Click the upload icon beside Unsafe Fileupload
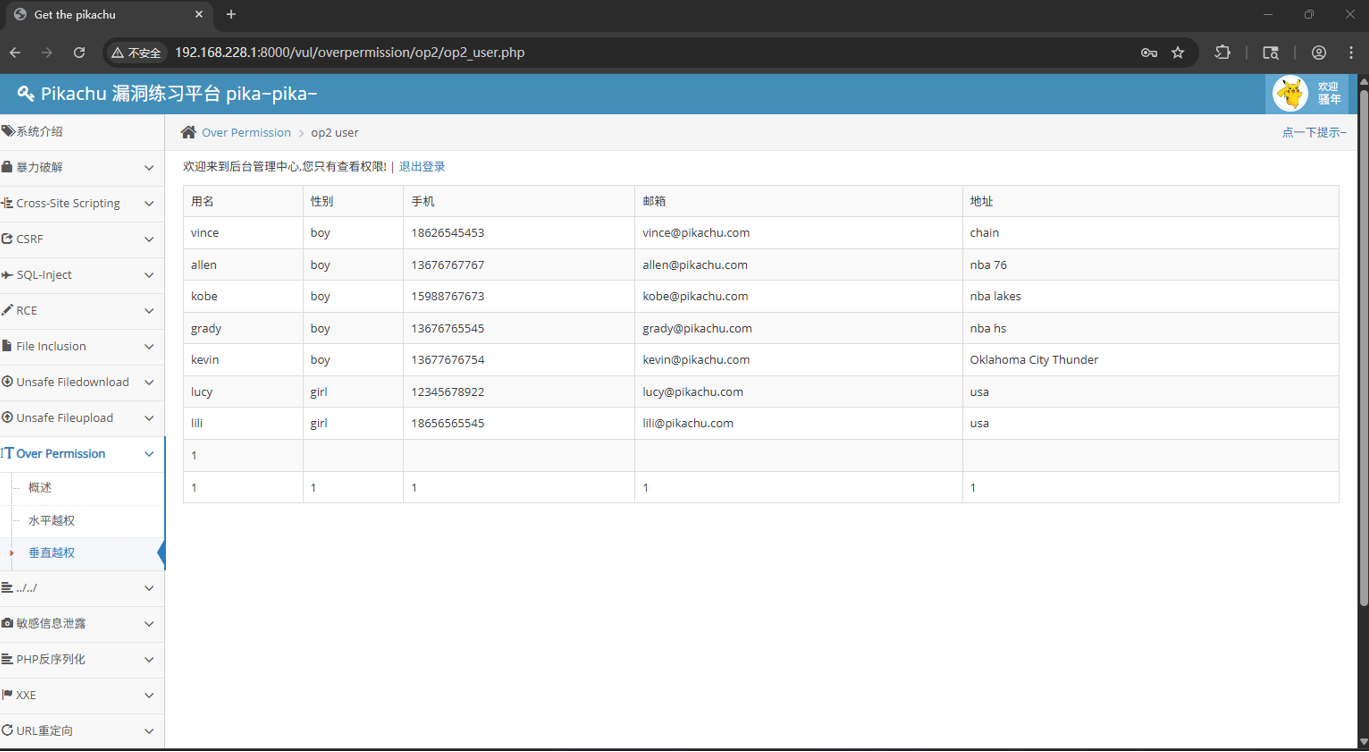Viewport: 1369px width, 752px height. point(7,418)
